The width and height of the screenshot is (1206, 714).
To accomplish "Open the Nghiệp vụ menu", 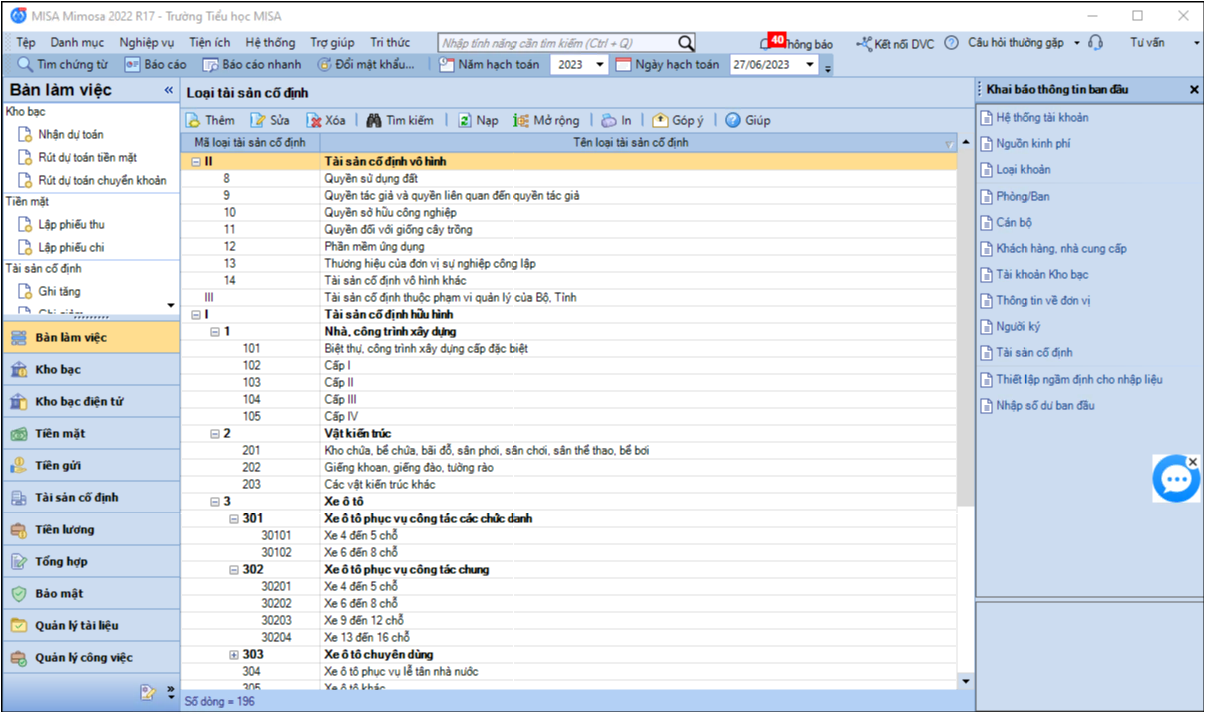I will [x=147, y=43].
